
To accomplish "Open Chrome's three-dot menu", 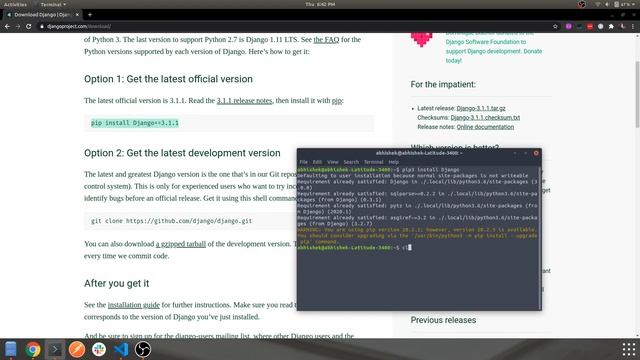I will click(x=633, y=26).
